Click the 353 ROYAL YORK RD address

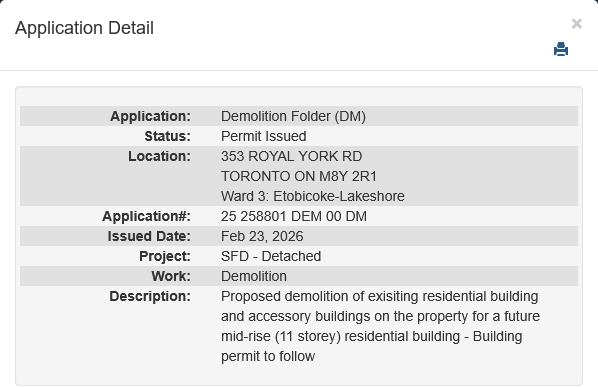tap(291, 156)
